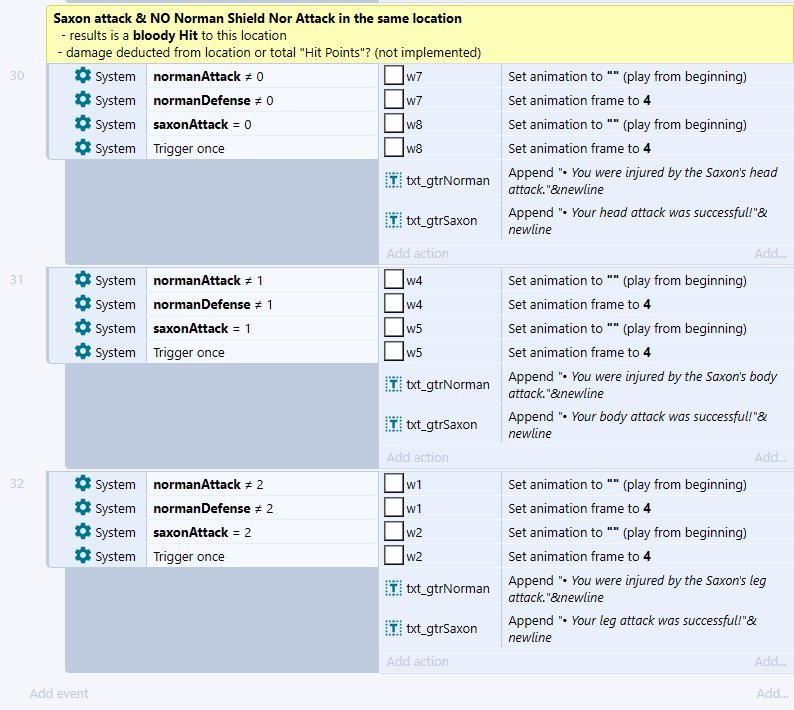Click txt_gtrNorman text icon for head attack message
Screen dimensions: 794x710
coord(393,180)
